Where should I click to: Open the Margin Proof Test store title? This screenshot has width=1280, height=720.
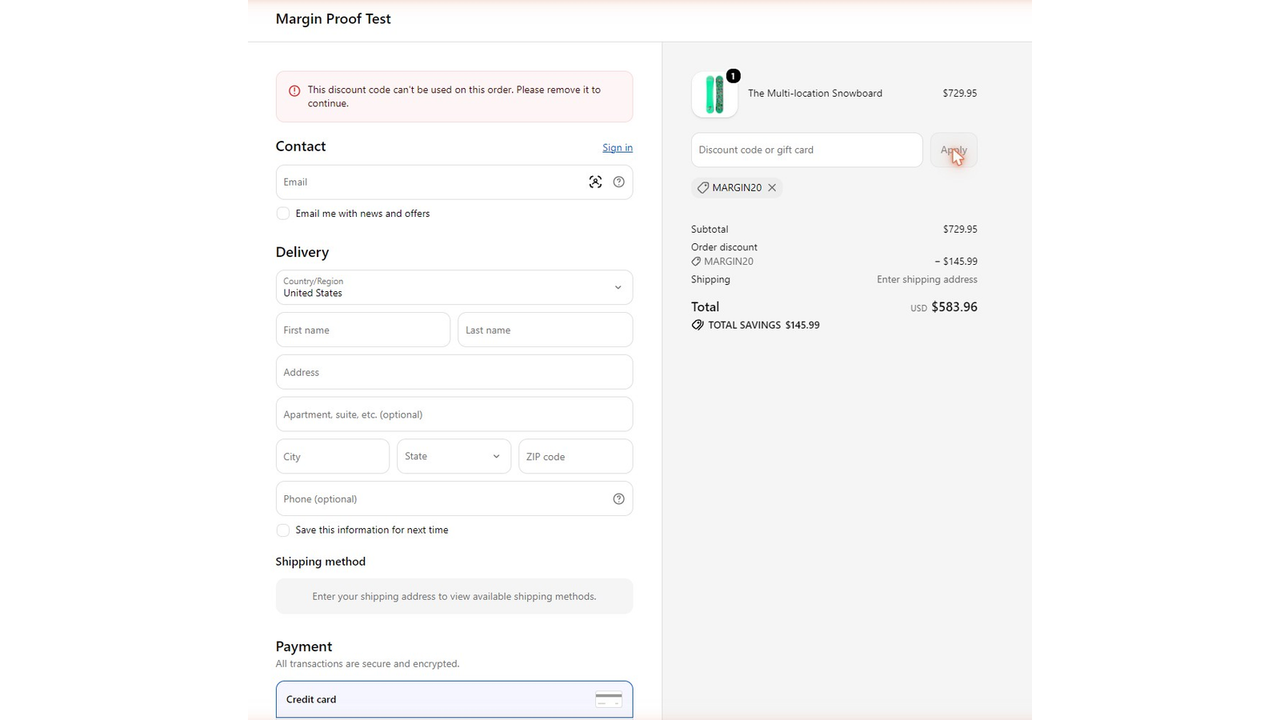[x=333, y=19]
